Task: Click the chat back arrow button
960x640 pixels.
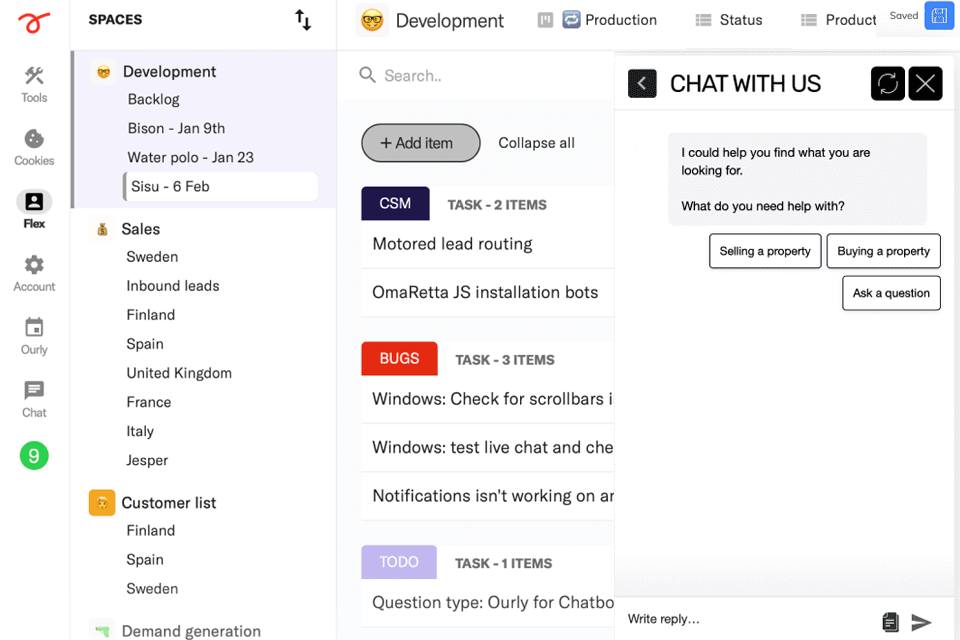Action: [x=642, y=83]
